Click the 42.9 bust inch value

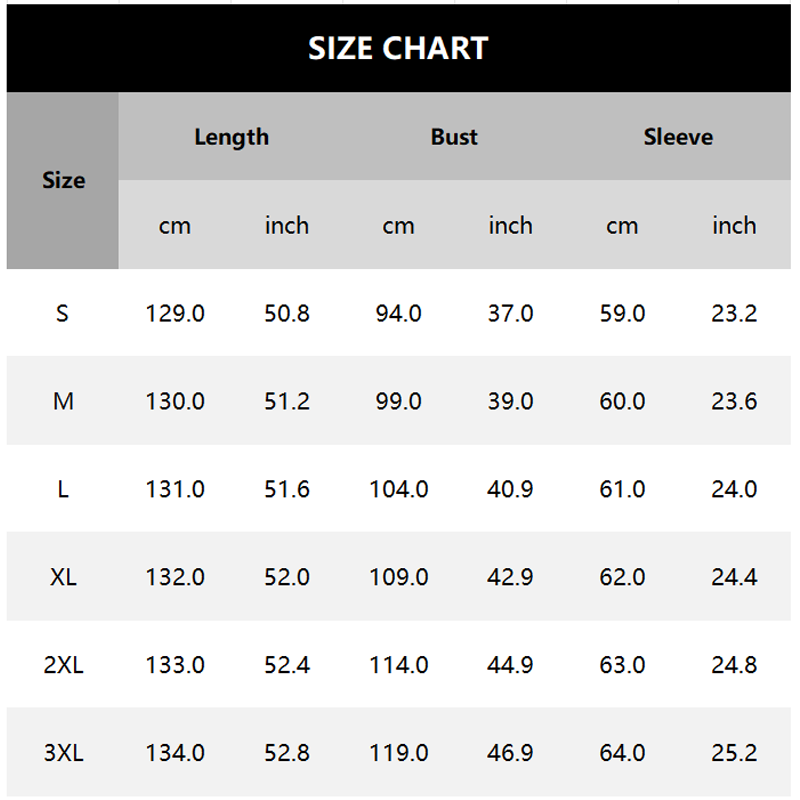tap(510, 577)
